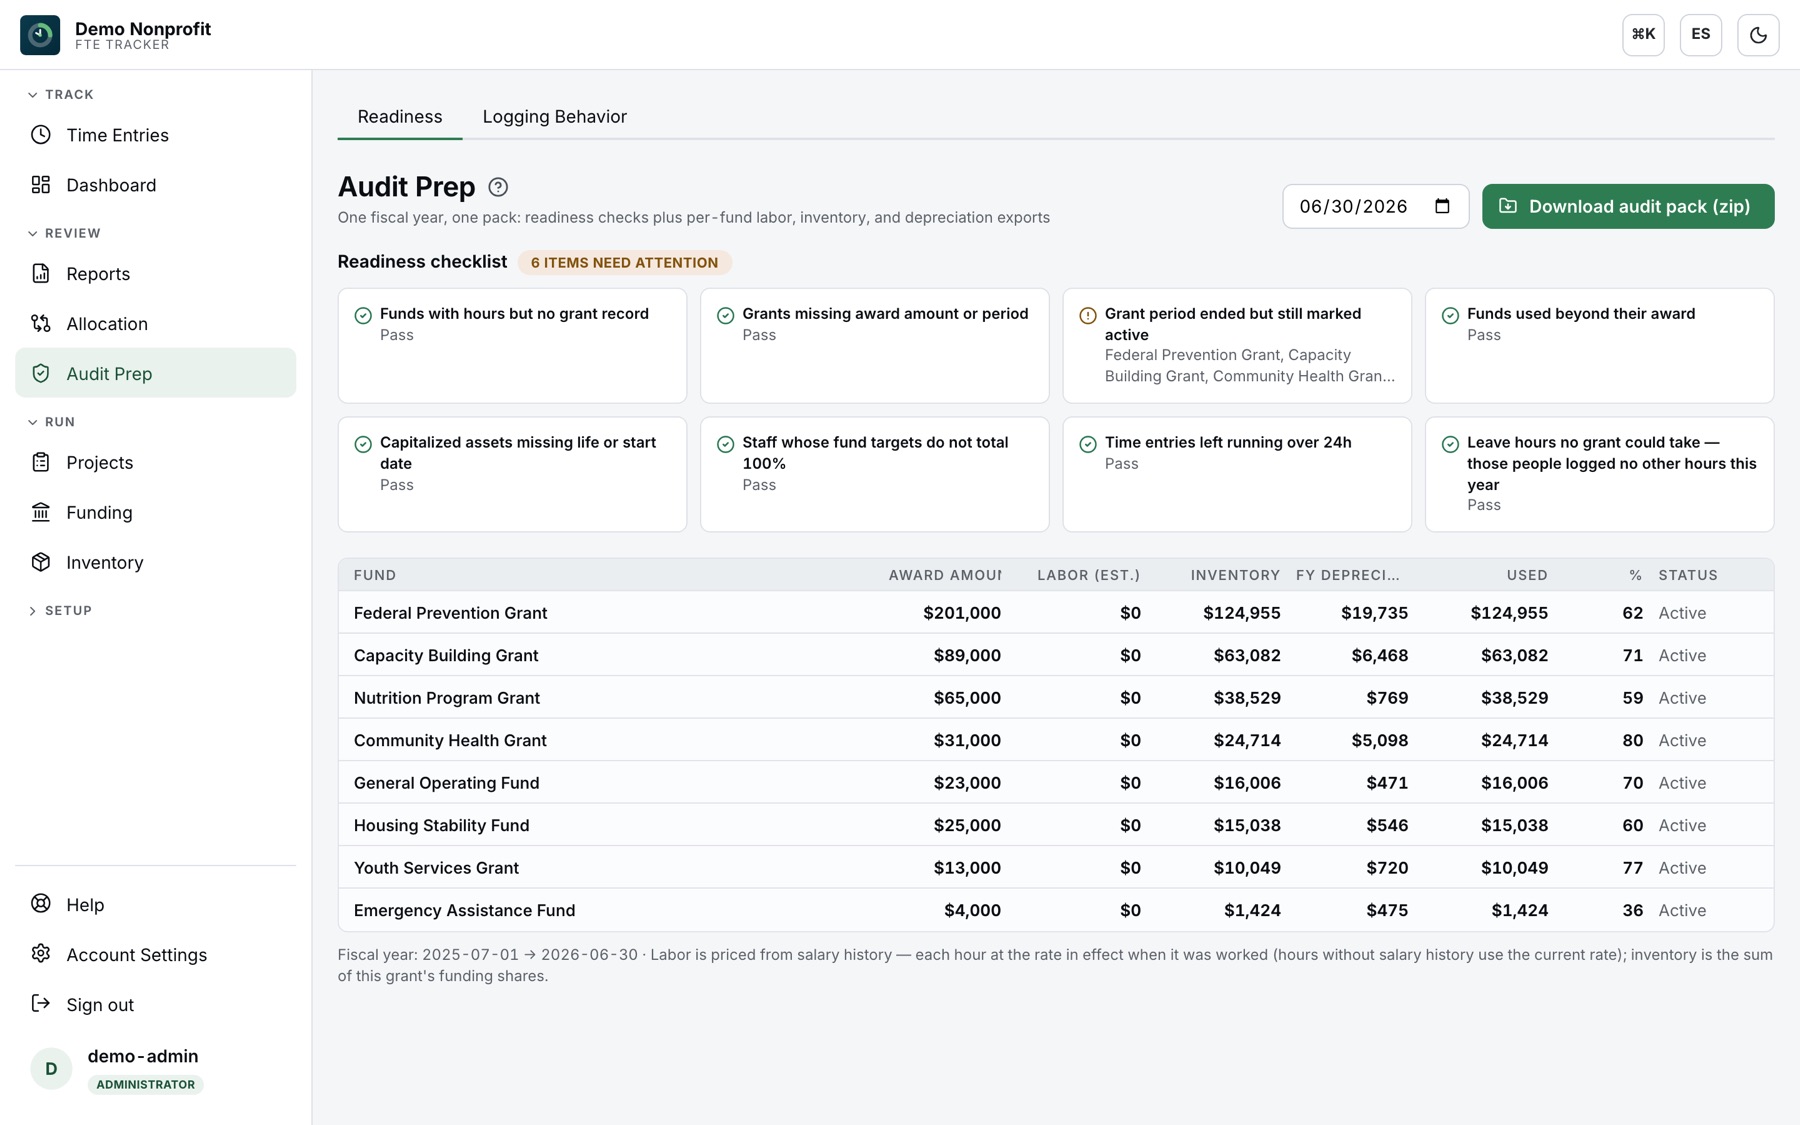Click the Funding bank icon

tap(41, 513)
